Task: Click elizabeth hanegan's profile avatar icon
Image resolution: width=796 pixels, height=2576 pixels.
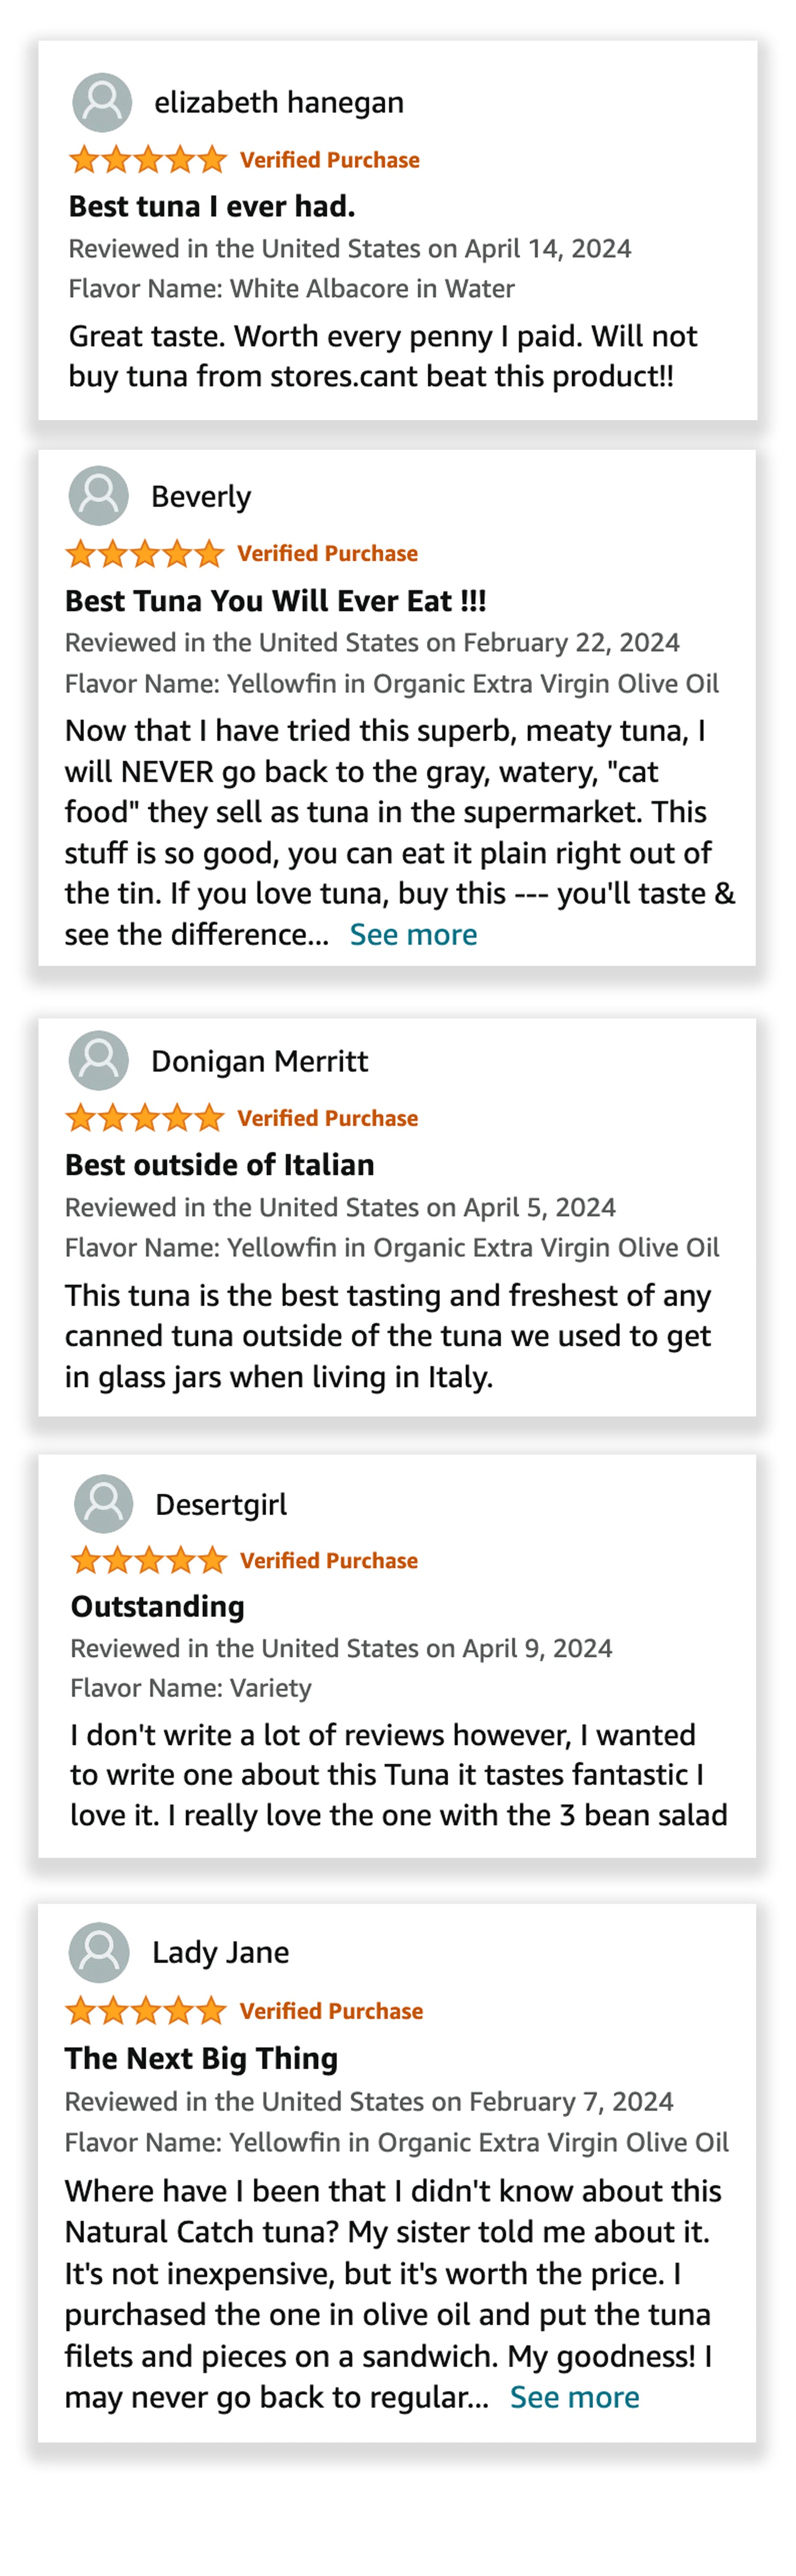Action: pyautogui.click(x=102, y=102)
